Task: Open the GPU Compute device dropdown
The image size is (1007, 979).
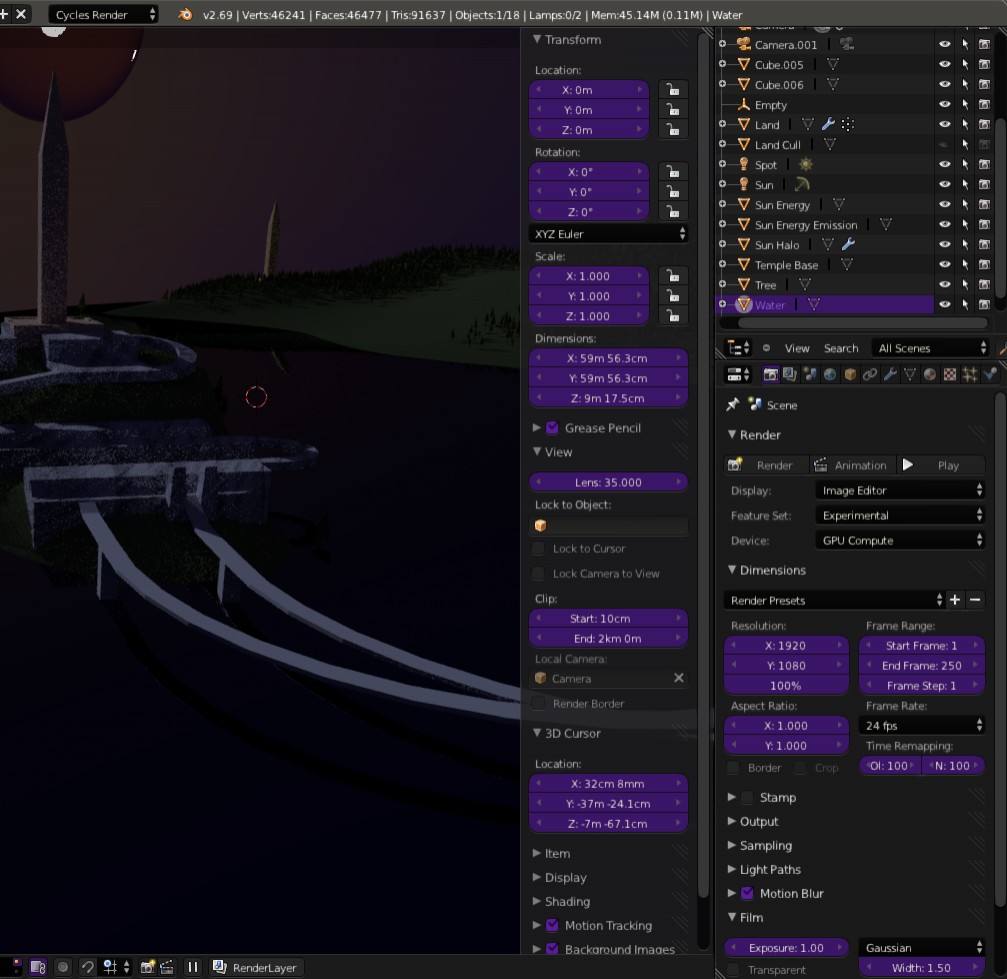Action: tap(901, 540)
